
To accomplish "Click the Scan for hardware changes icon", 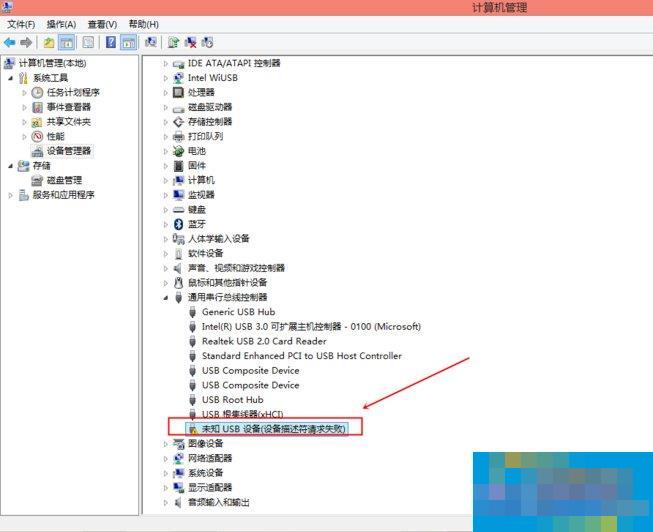I will point(151,42).
